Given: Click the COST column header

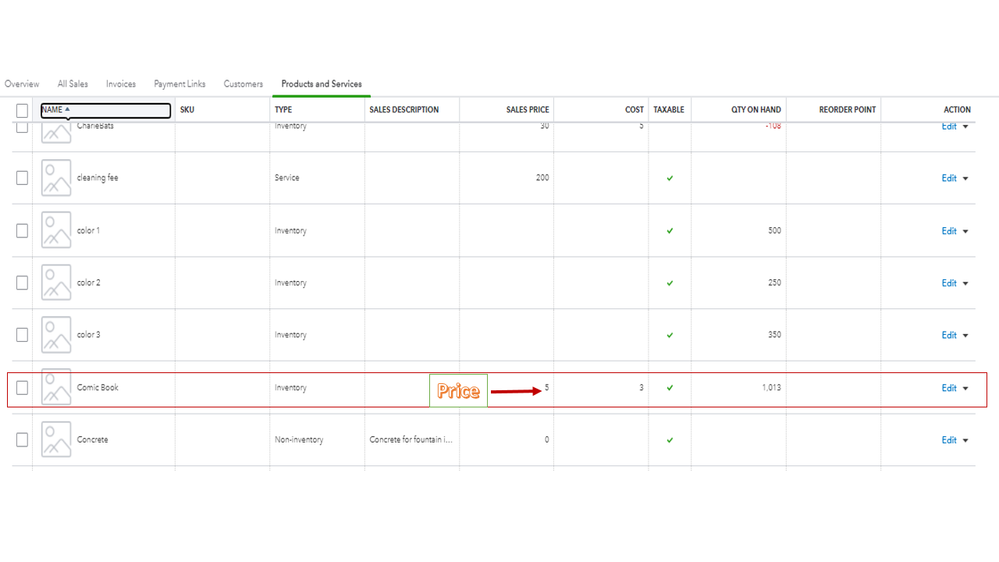Looking at the screenshot, I should coord(634,110).
